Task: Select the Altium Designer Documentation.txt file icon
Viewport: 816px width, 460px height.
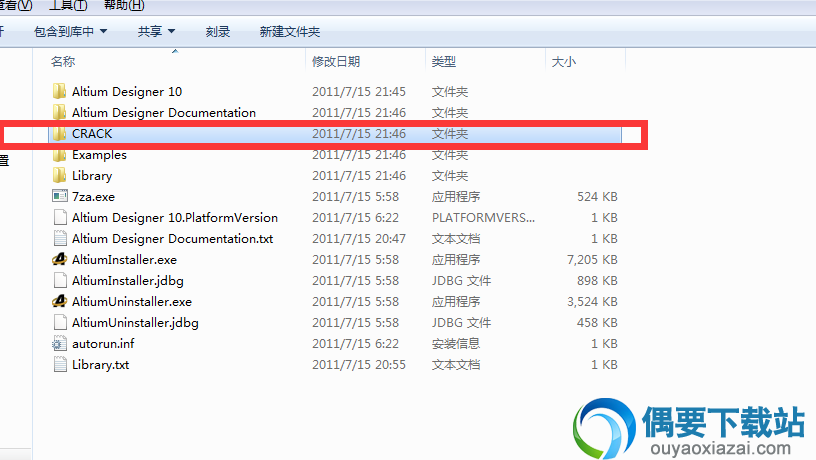Action: pos(60,238)
